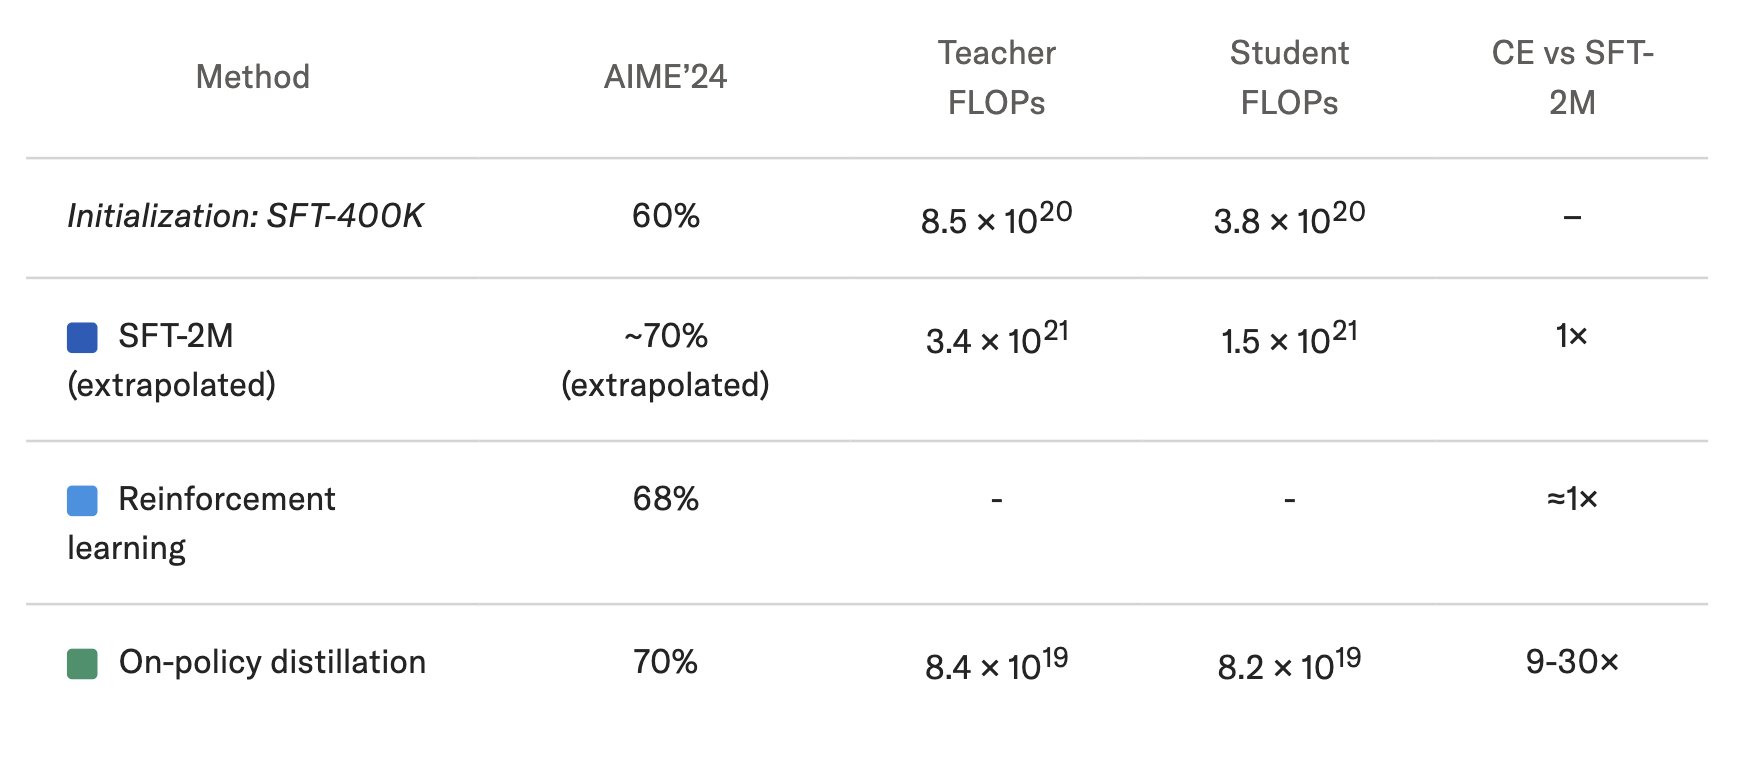Select the 8.2 × 10^19 student FLOPs cell

pos(1289,663)
